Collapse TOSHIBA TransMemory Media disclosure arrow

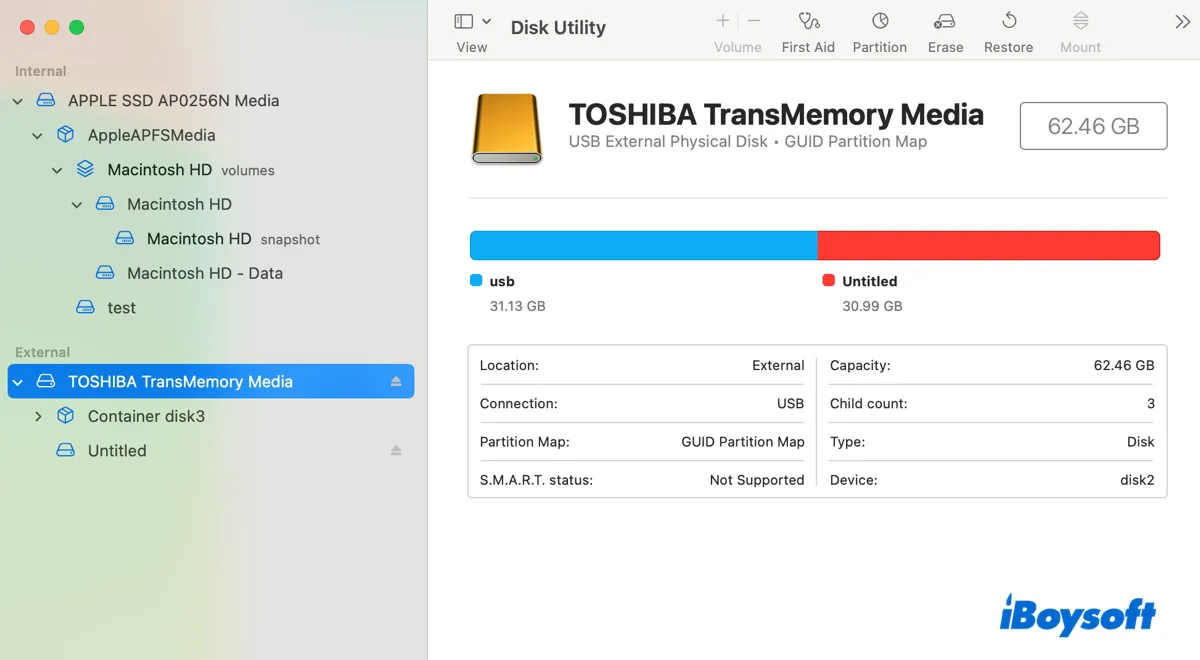[x=17, y=382]
